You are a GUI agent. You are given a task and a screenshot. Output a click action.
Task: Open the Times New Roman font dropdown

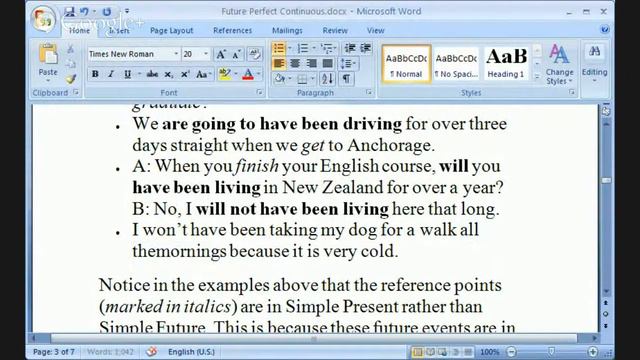(x=176, y=54)
